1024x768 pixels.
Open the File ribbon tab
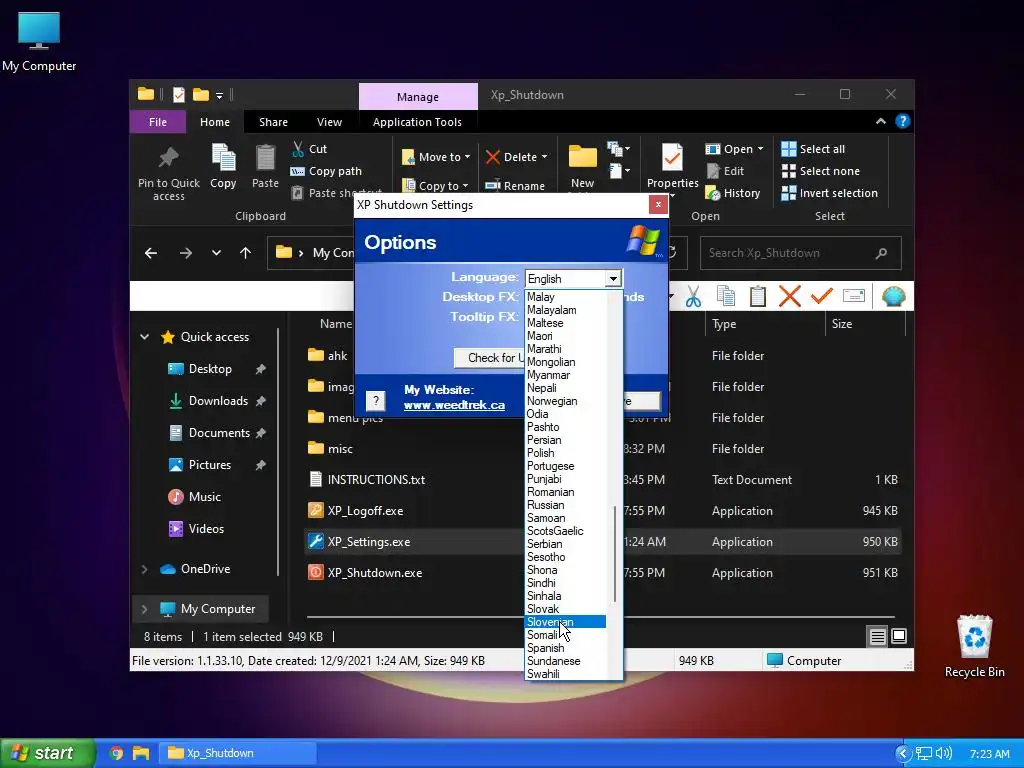tap(157, 122)
